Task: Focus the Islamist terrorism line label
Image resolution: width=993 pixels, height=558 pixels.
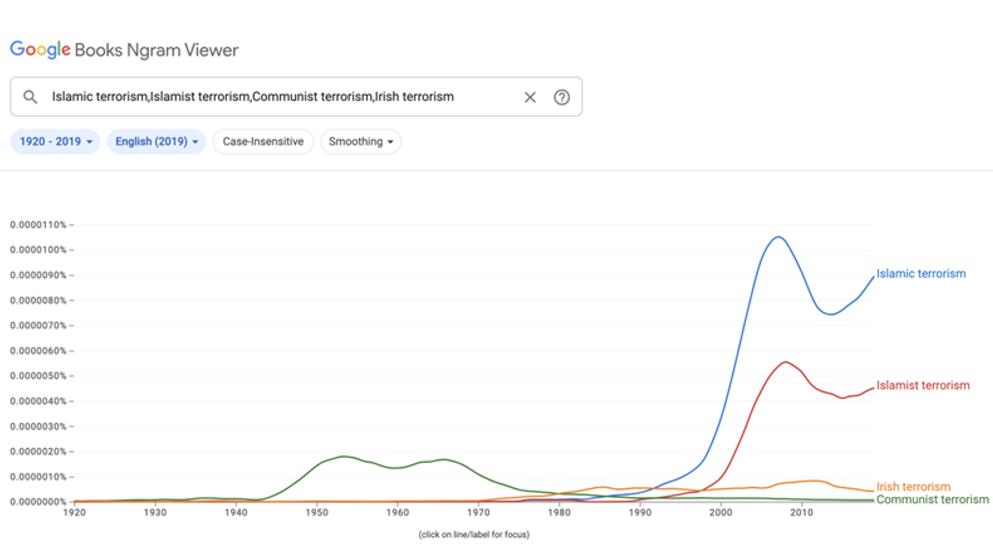Action: coord(923,385)
